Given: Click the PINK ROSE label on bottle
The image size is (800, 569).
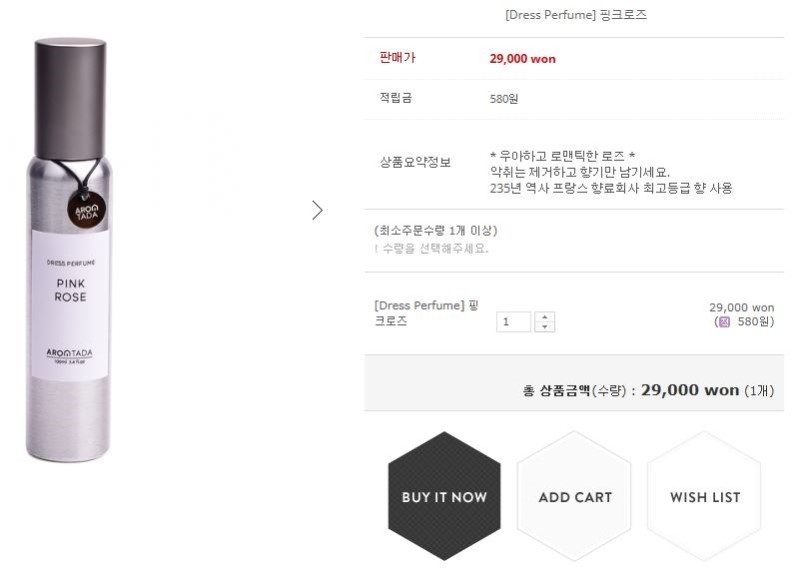Looking at the screenshot, I should 70,290.
